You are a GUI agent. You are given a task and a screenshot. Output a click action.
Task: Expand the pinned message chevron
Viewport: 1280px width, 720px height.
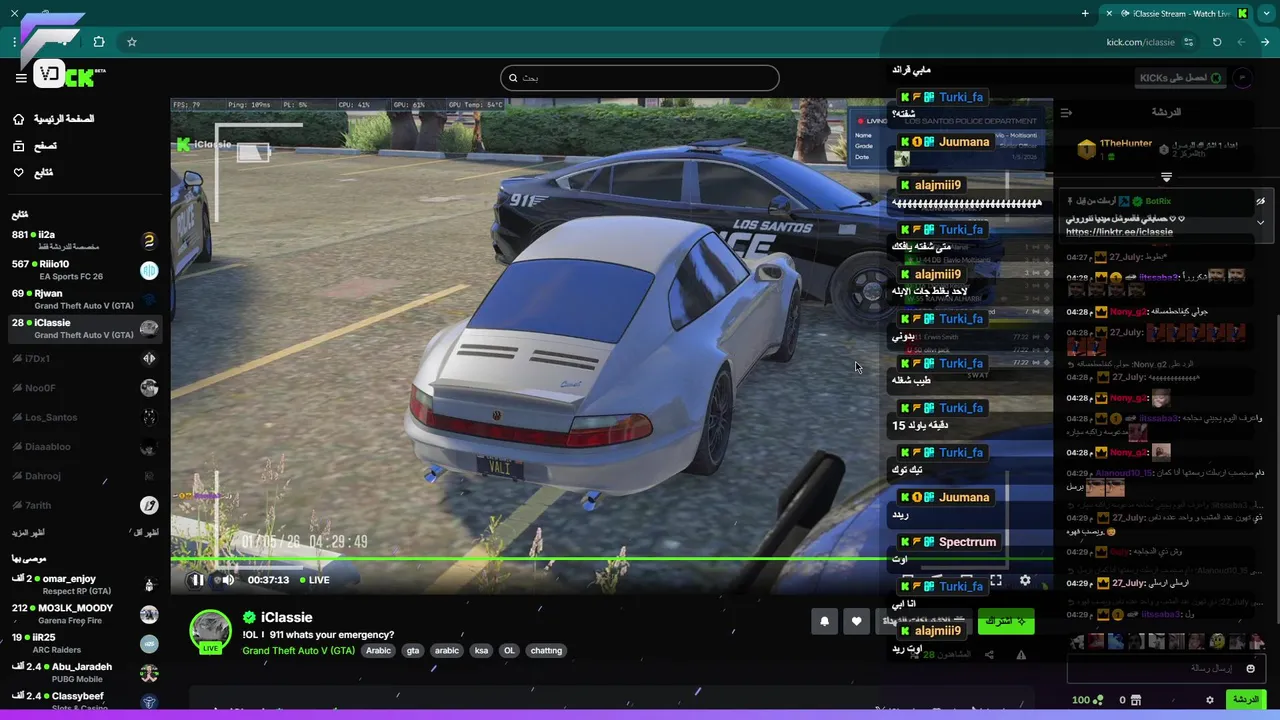tap(1260, 223)
